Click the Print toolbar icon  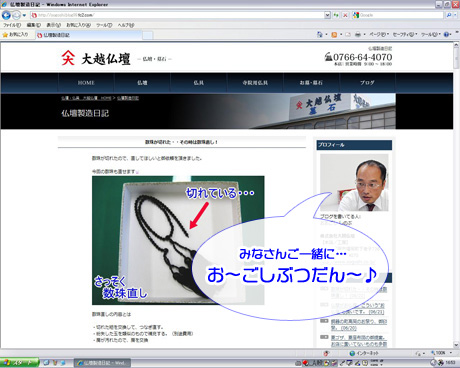click(x=358, y=34)
